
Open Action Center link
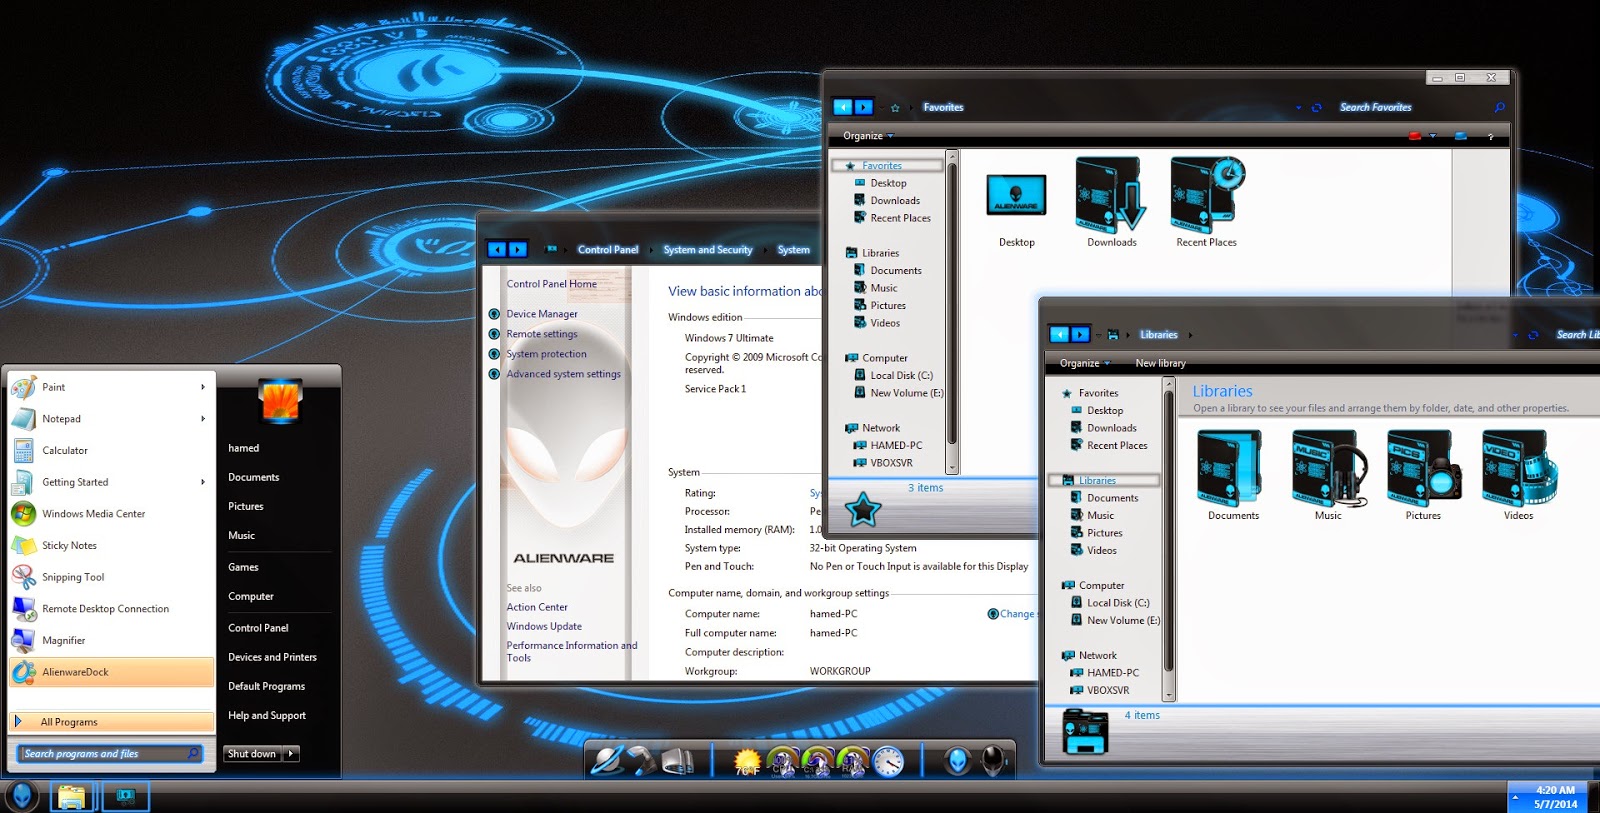537,607
